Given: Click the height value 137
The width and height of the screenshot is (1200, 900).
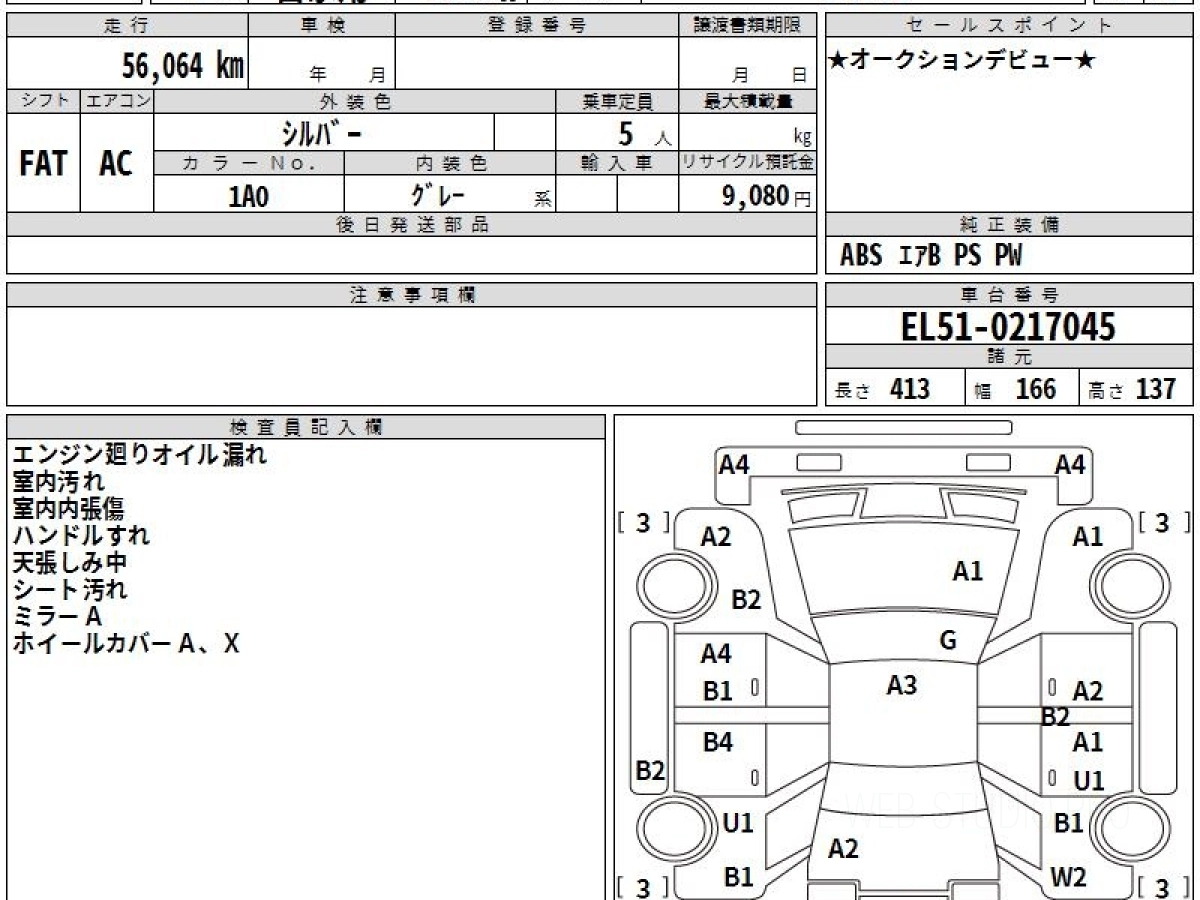Looking at the screenshot, I should [x=1156, y=389].
